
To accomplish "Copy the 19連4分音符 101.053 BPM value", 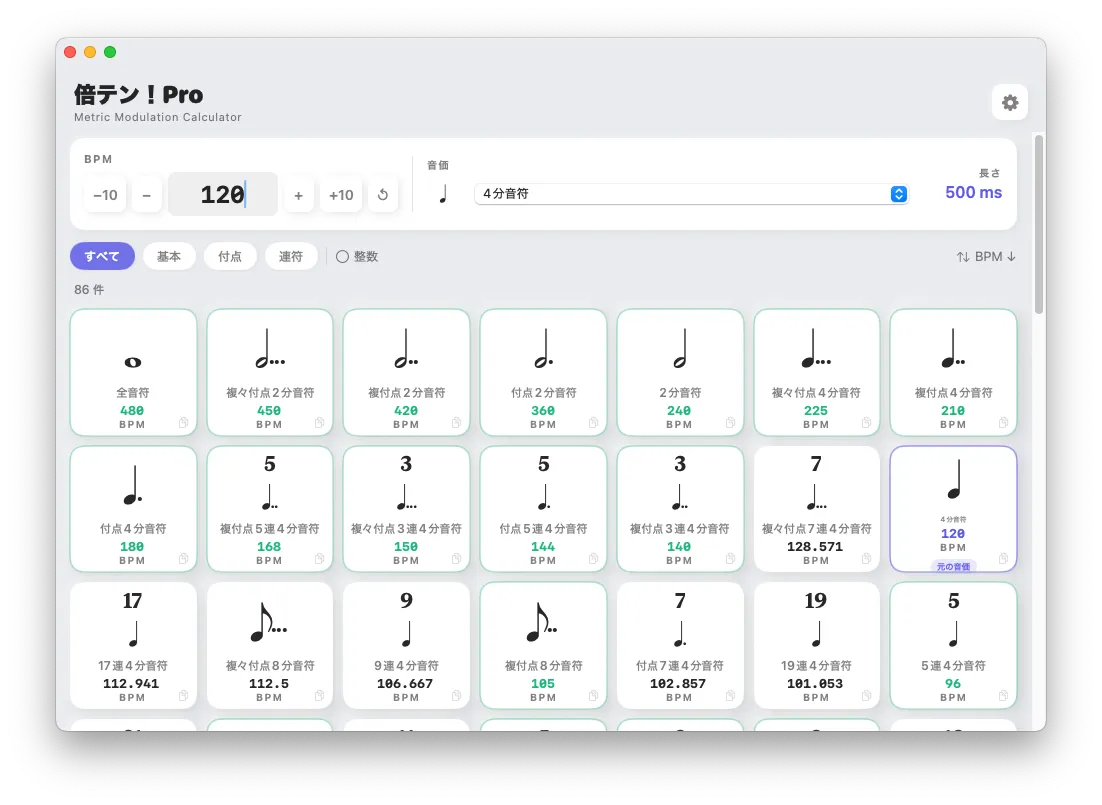I will 867,695.
